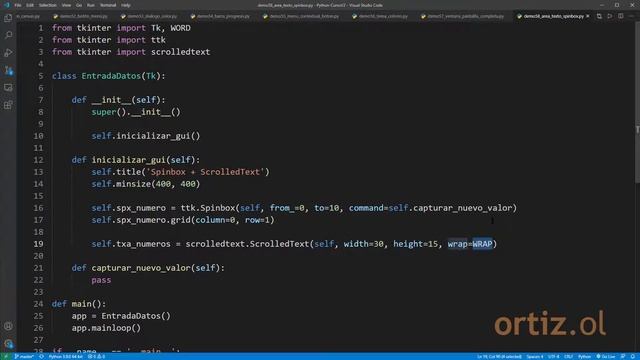This screenshot has height=360, width=640.
Task: Switch to the demo56 tema colores tab
Action: click(x=380, y=16)
